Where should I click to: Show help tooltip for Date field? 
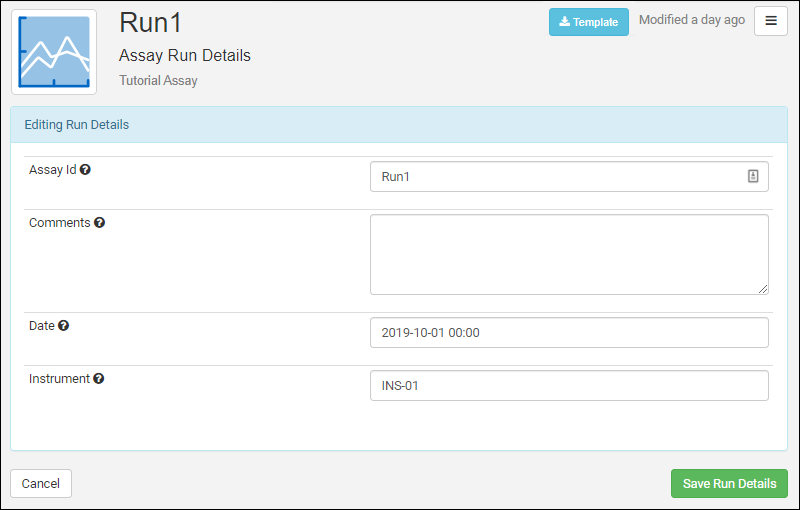click(x=64, y=326)
